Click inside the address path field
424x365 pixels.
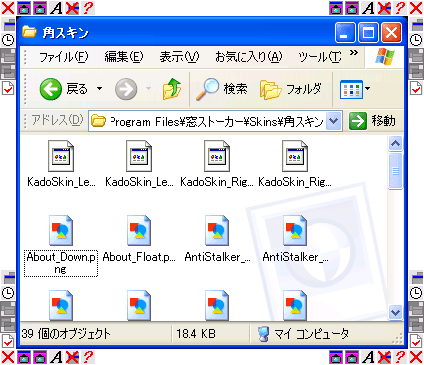pos(208,121)
